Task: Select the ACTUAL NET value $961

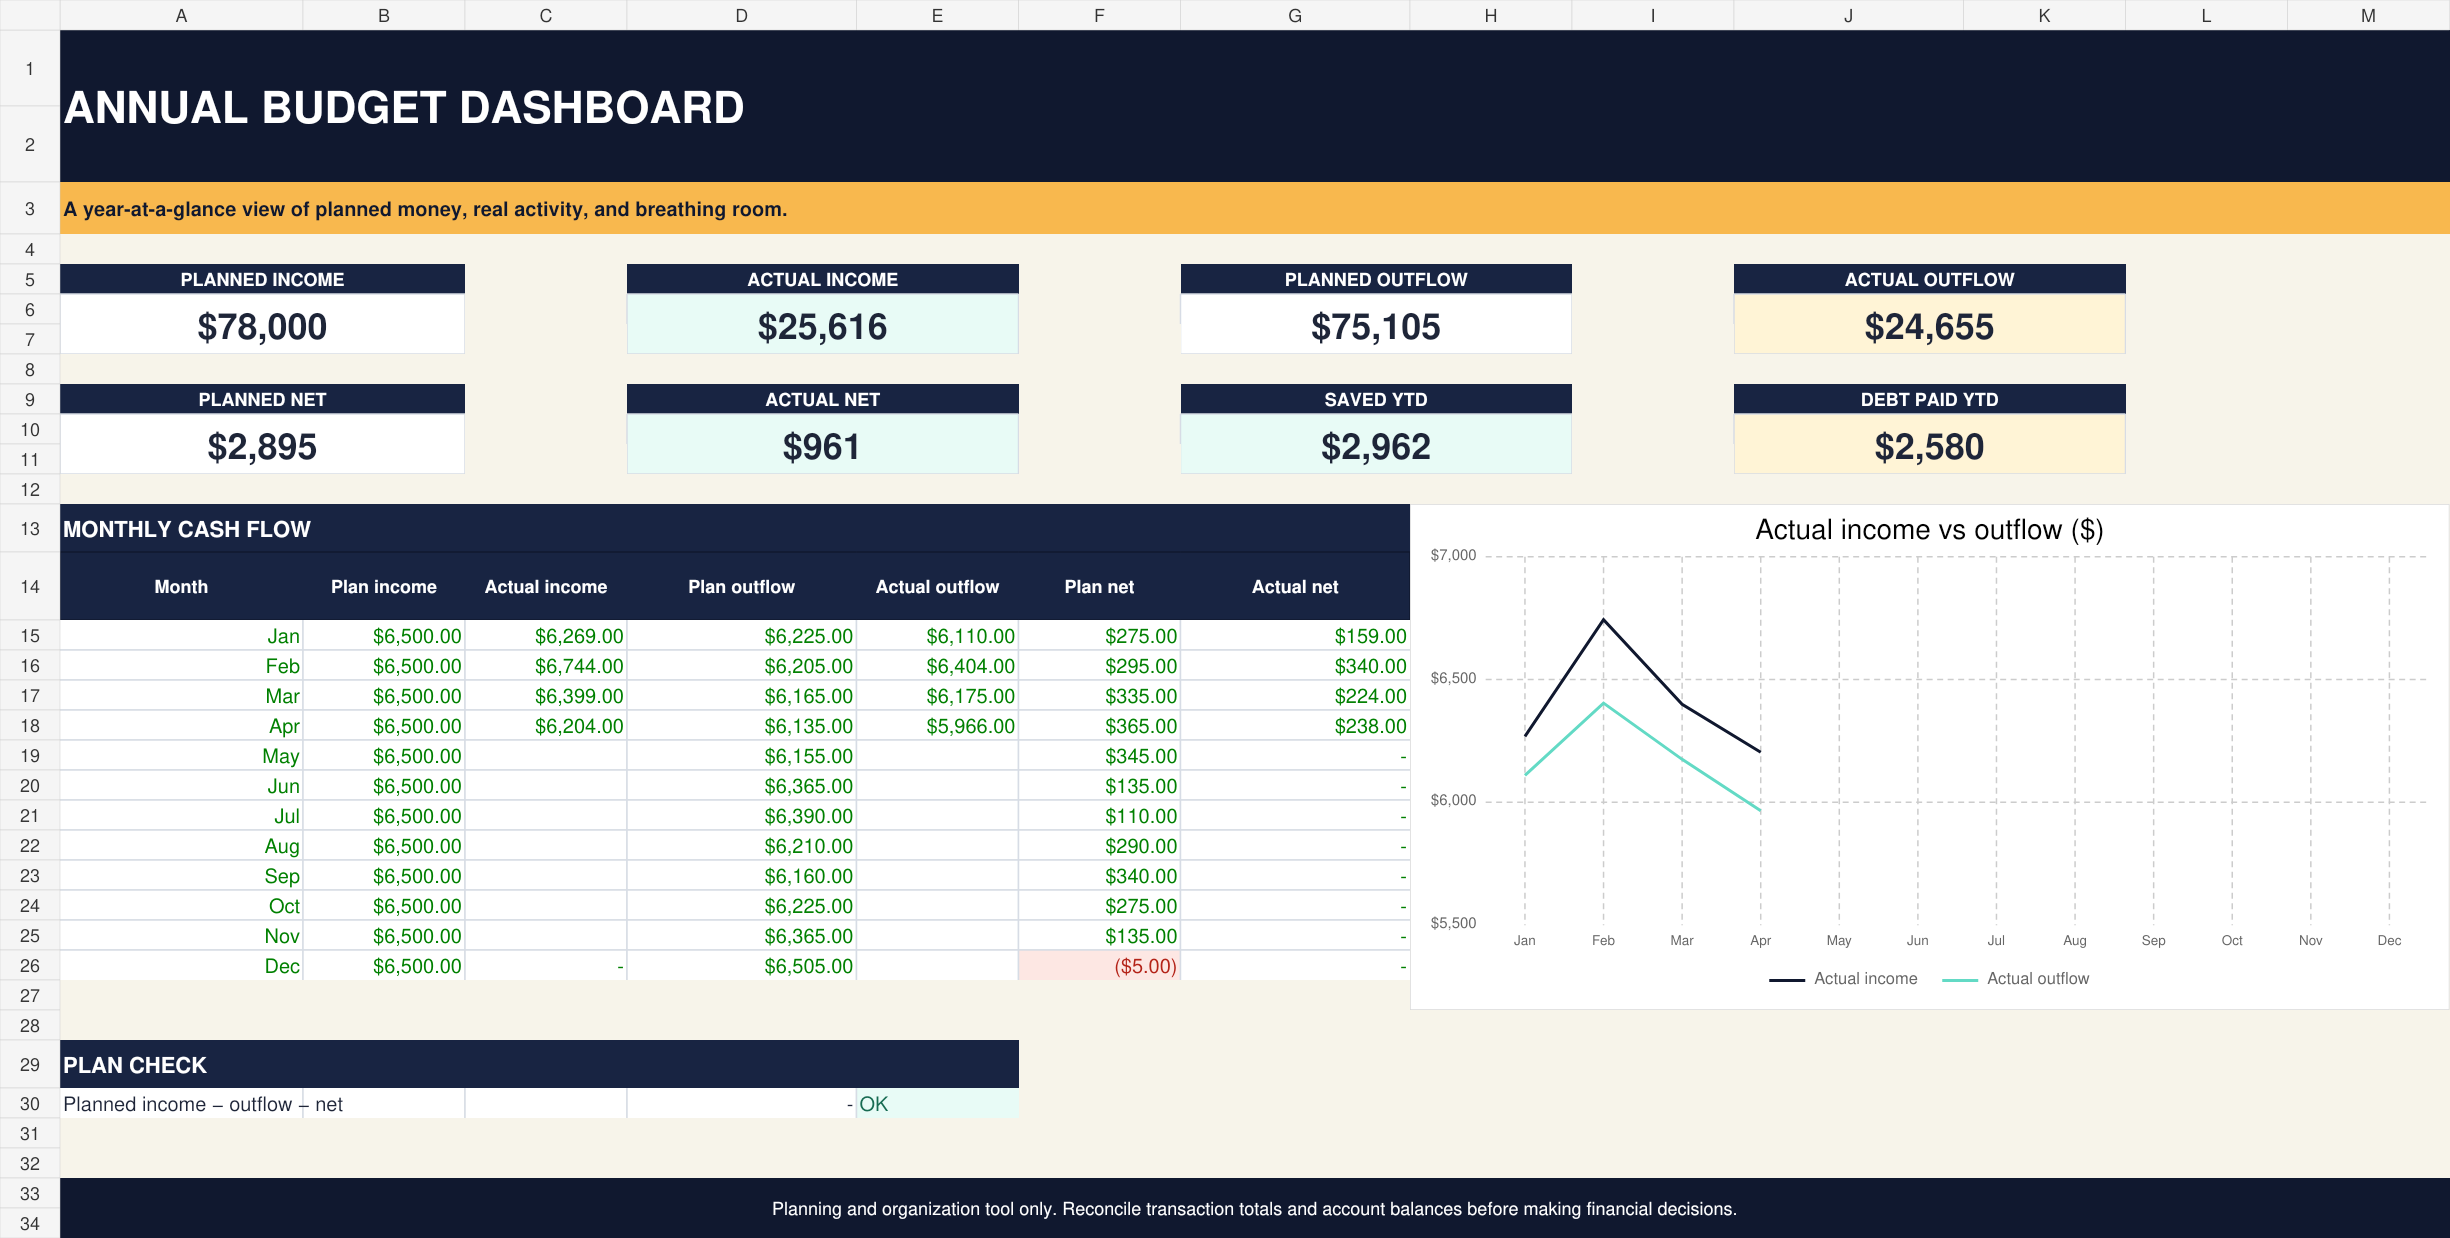Action: click(x=822, y=445)
